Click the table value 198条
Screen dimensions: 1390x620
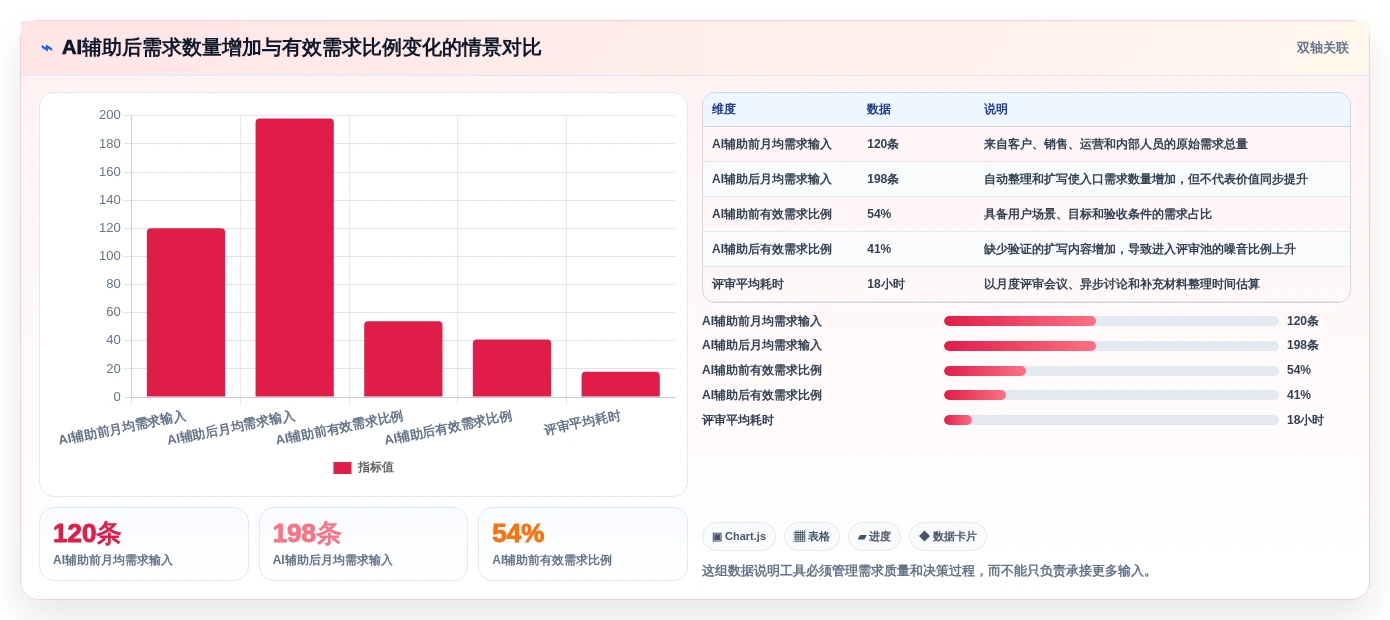click(x=882, y=179)
